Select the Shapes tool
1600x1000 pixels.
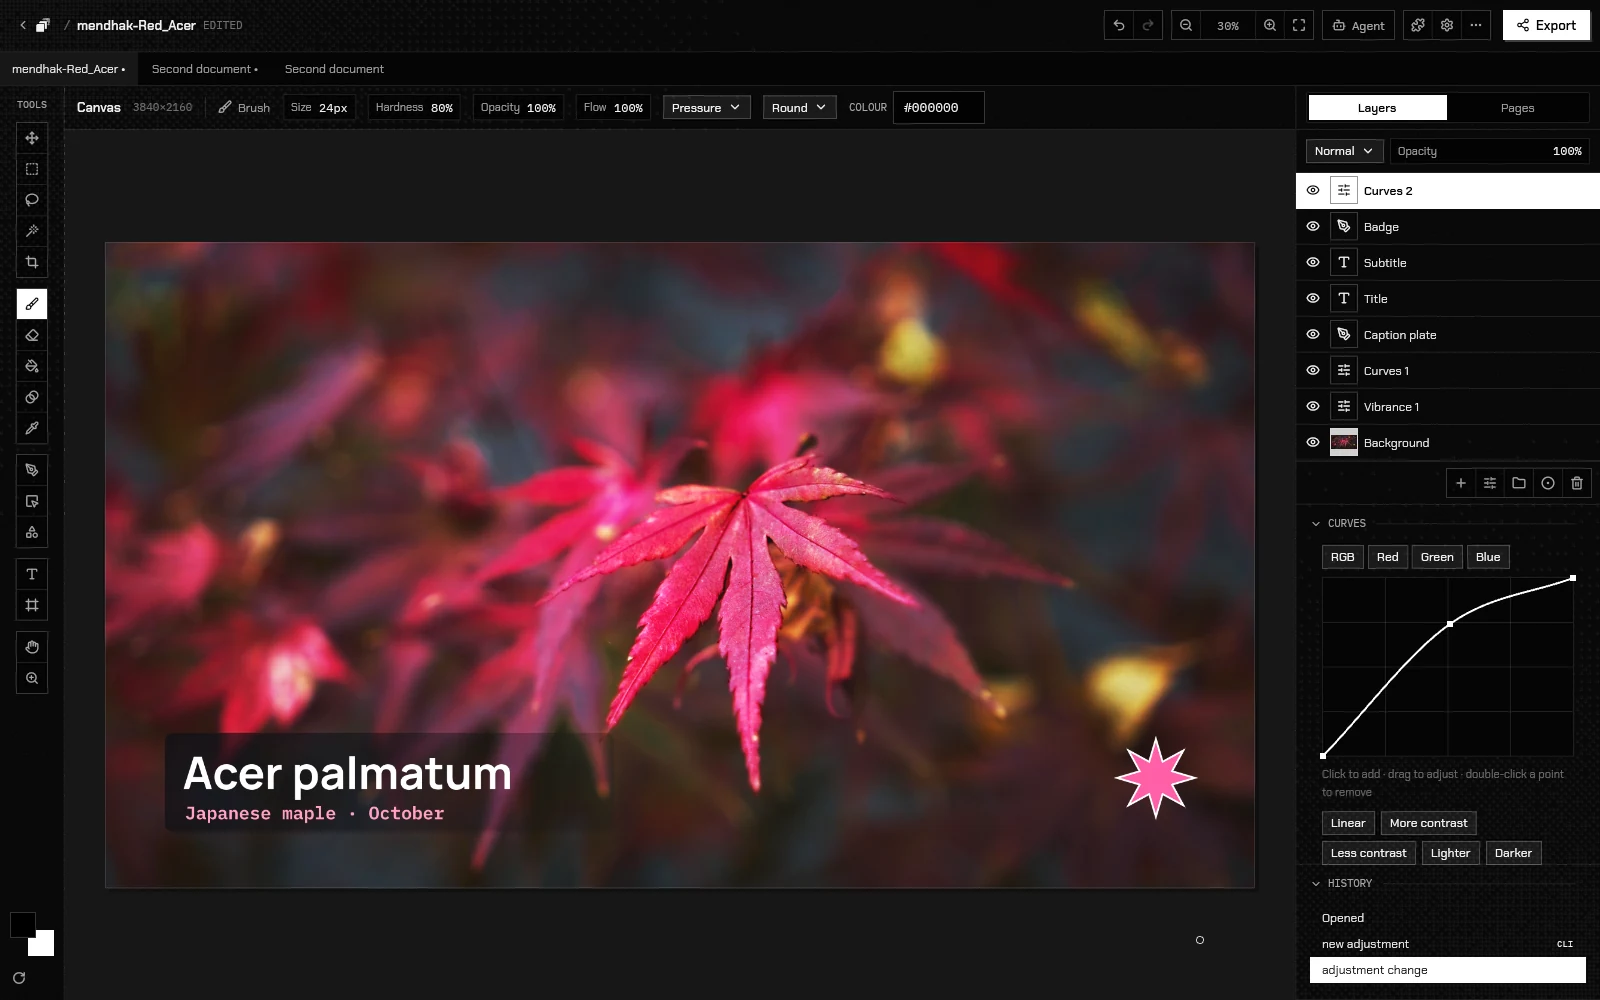[x=32, y=532]
